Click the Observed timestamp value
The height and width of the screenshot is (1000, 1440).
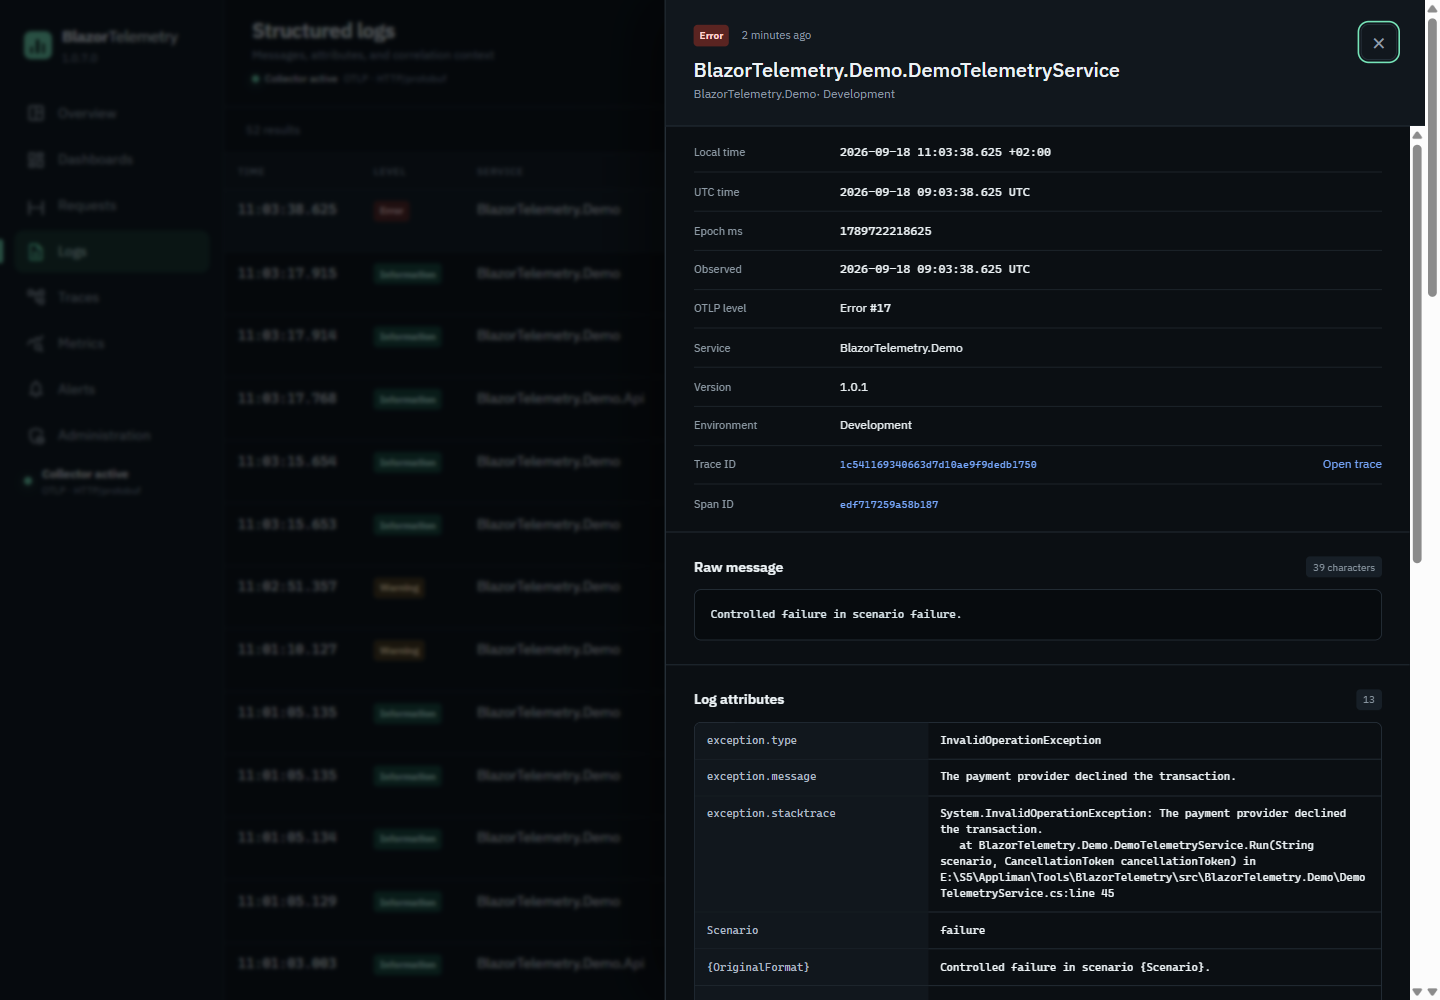(935, 270)
